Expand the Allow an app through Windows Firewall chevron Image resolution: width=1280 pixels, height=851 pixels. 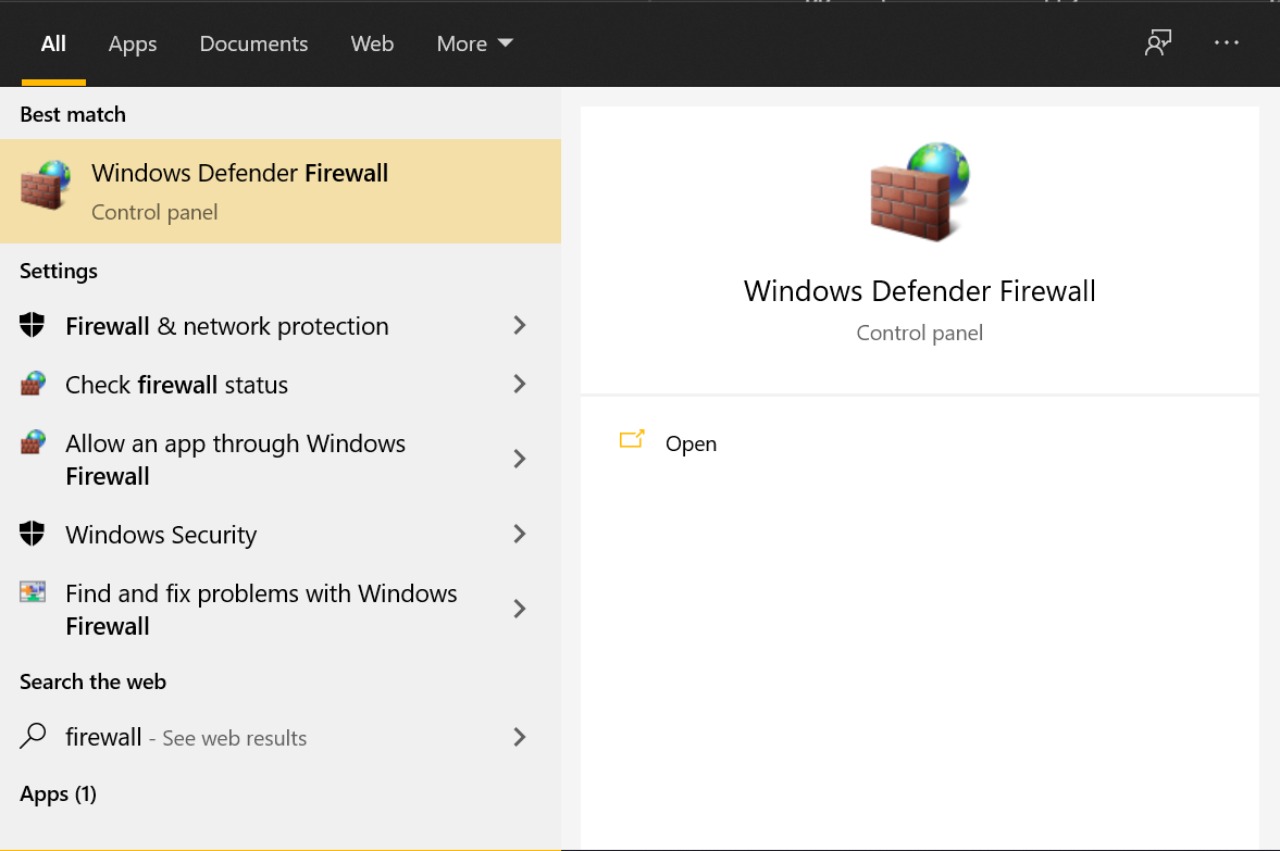pyautogui.click(x=519, y=459)
